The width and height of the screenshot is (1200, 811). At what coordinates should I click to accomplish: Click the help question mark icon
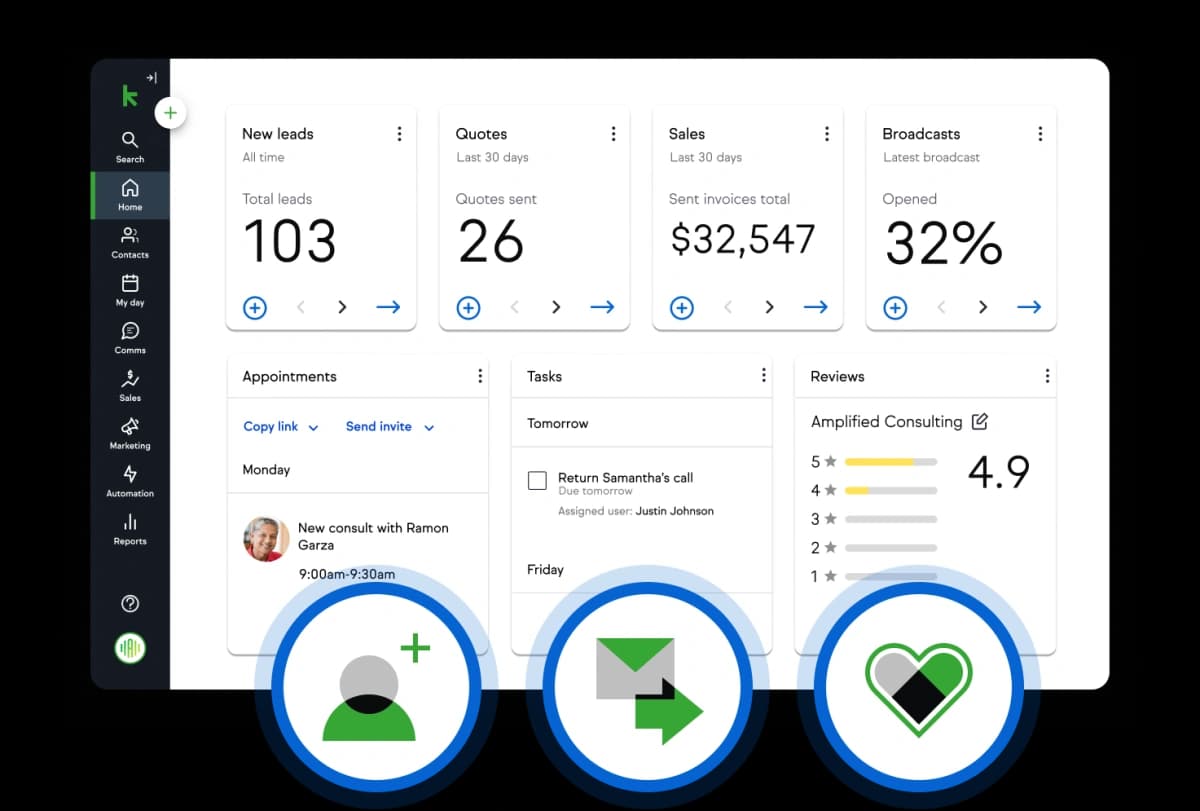[130, 603]
